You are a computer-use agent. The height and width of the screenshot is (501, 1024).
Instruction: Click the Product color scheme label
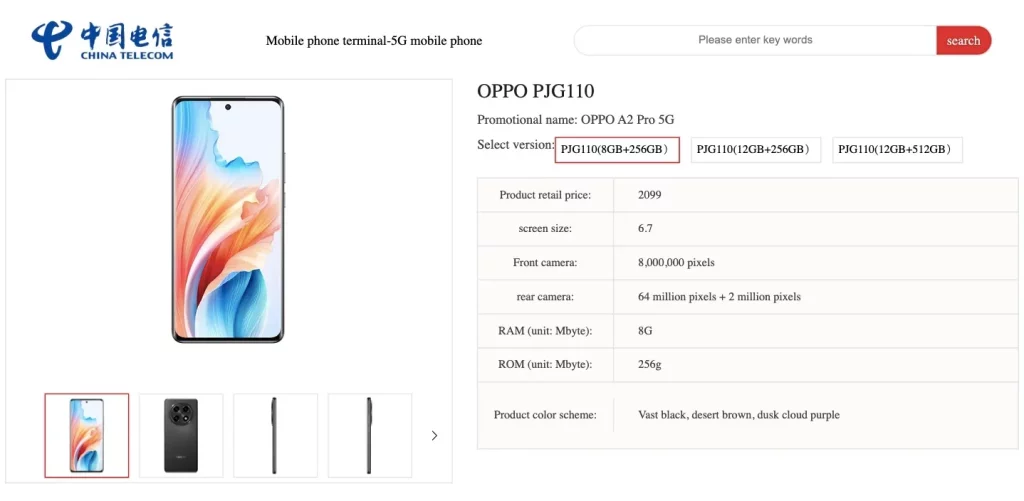(545, 415)
